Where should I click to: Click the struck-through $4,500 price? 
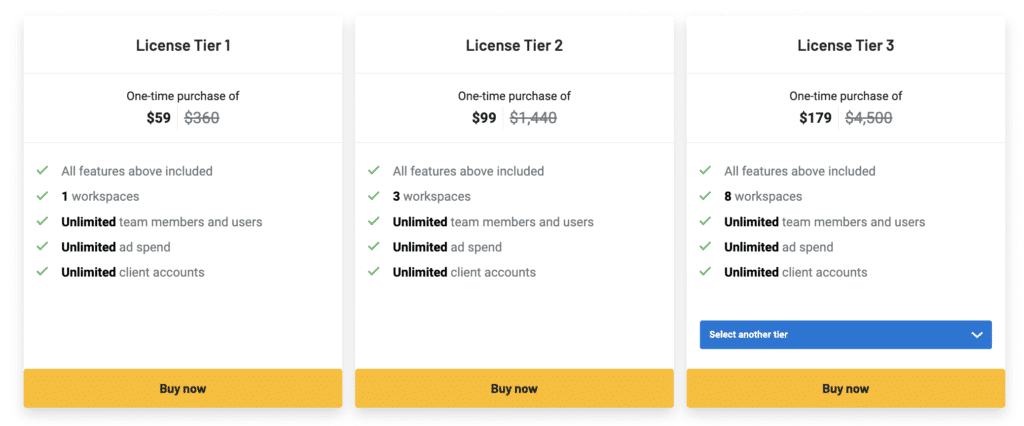coord(868,118)
